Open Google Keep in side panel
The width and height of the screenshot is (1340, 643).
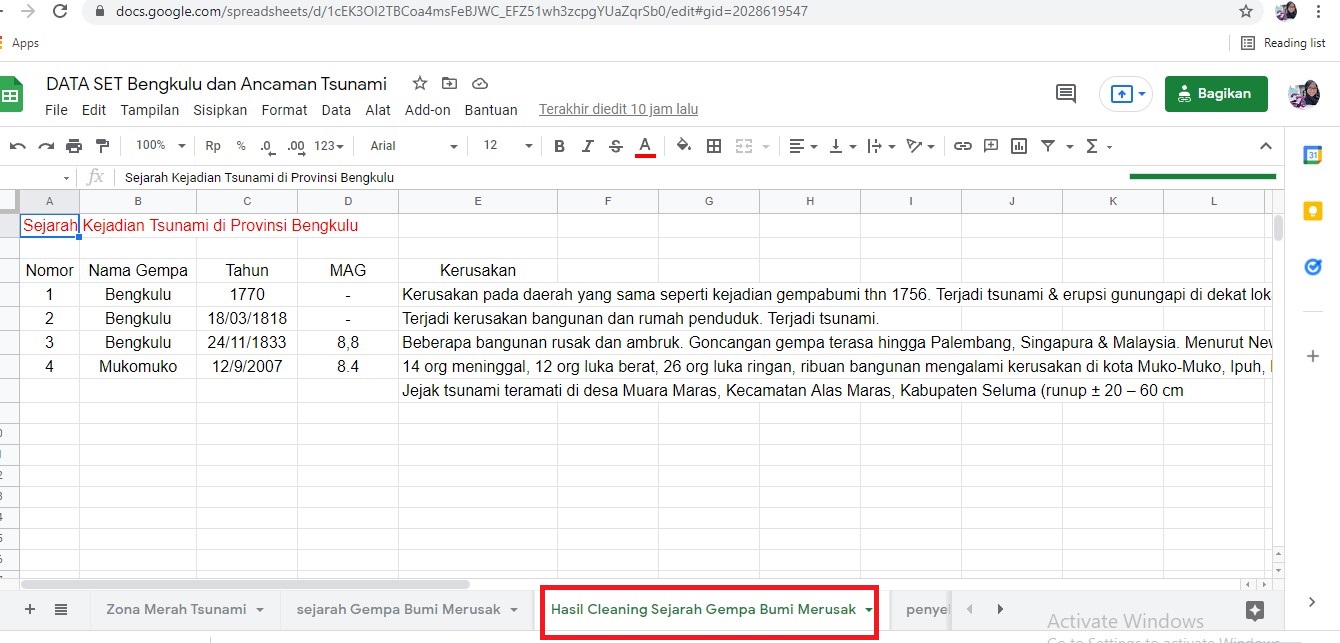point(1312,211)
